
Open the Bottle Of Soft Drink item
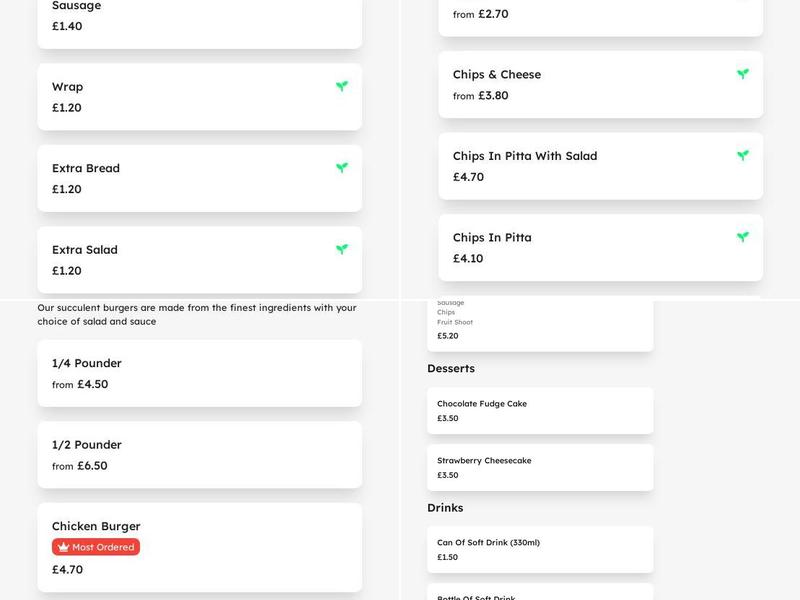(x=540, y=593)
